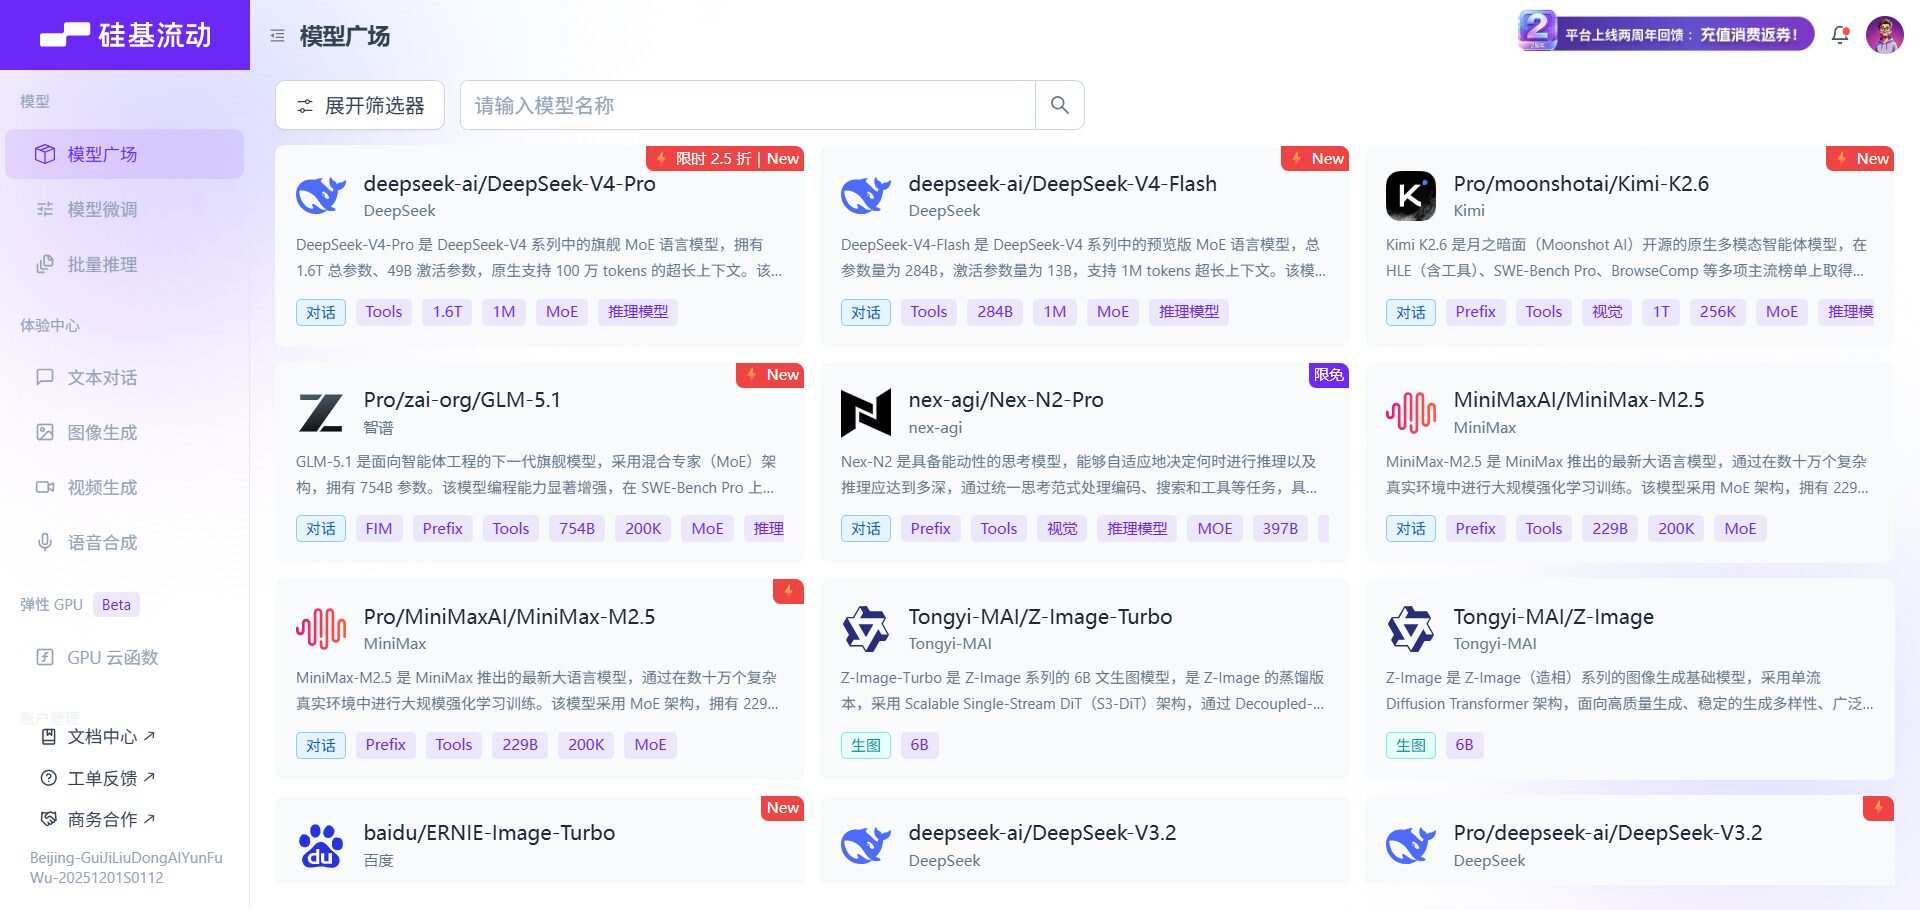This screenshot has height=910, width=1920.
Task: Click the 1T tag on Kimi-K2.6 card
Action: click(1661, 312)
